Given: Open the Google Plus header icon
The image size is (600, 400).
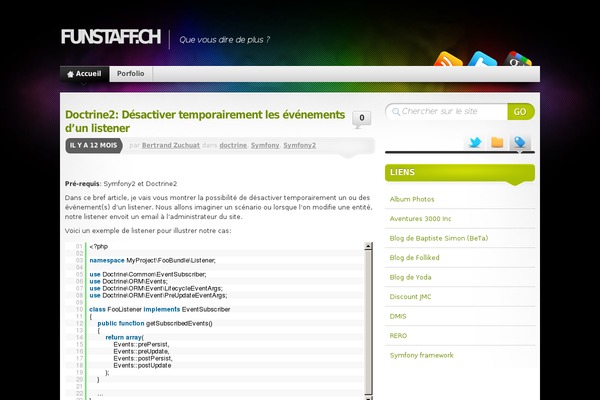Looking at the screenshot, I should tap(517, 59).
